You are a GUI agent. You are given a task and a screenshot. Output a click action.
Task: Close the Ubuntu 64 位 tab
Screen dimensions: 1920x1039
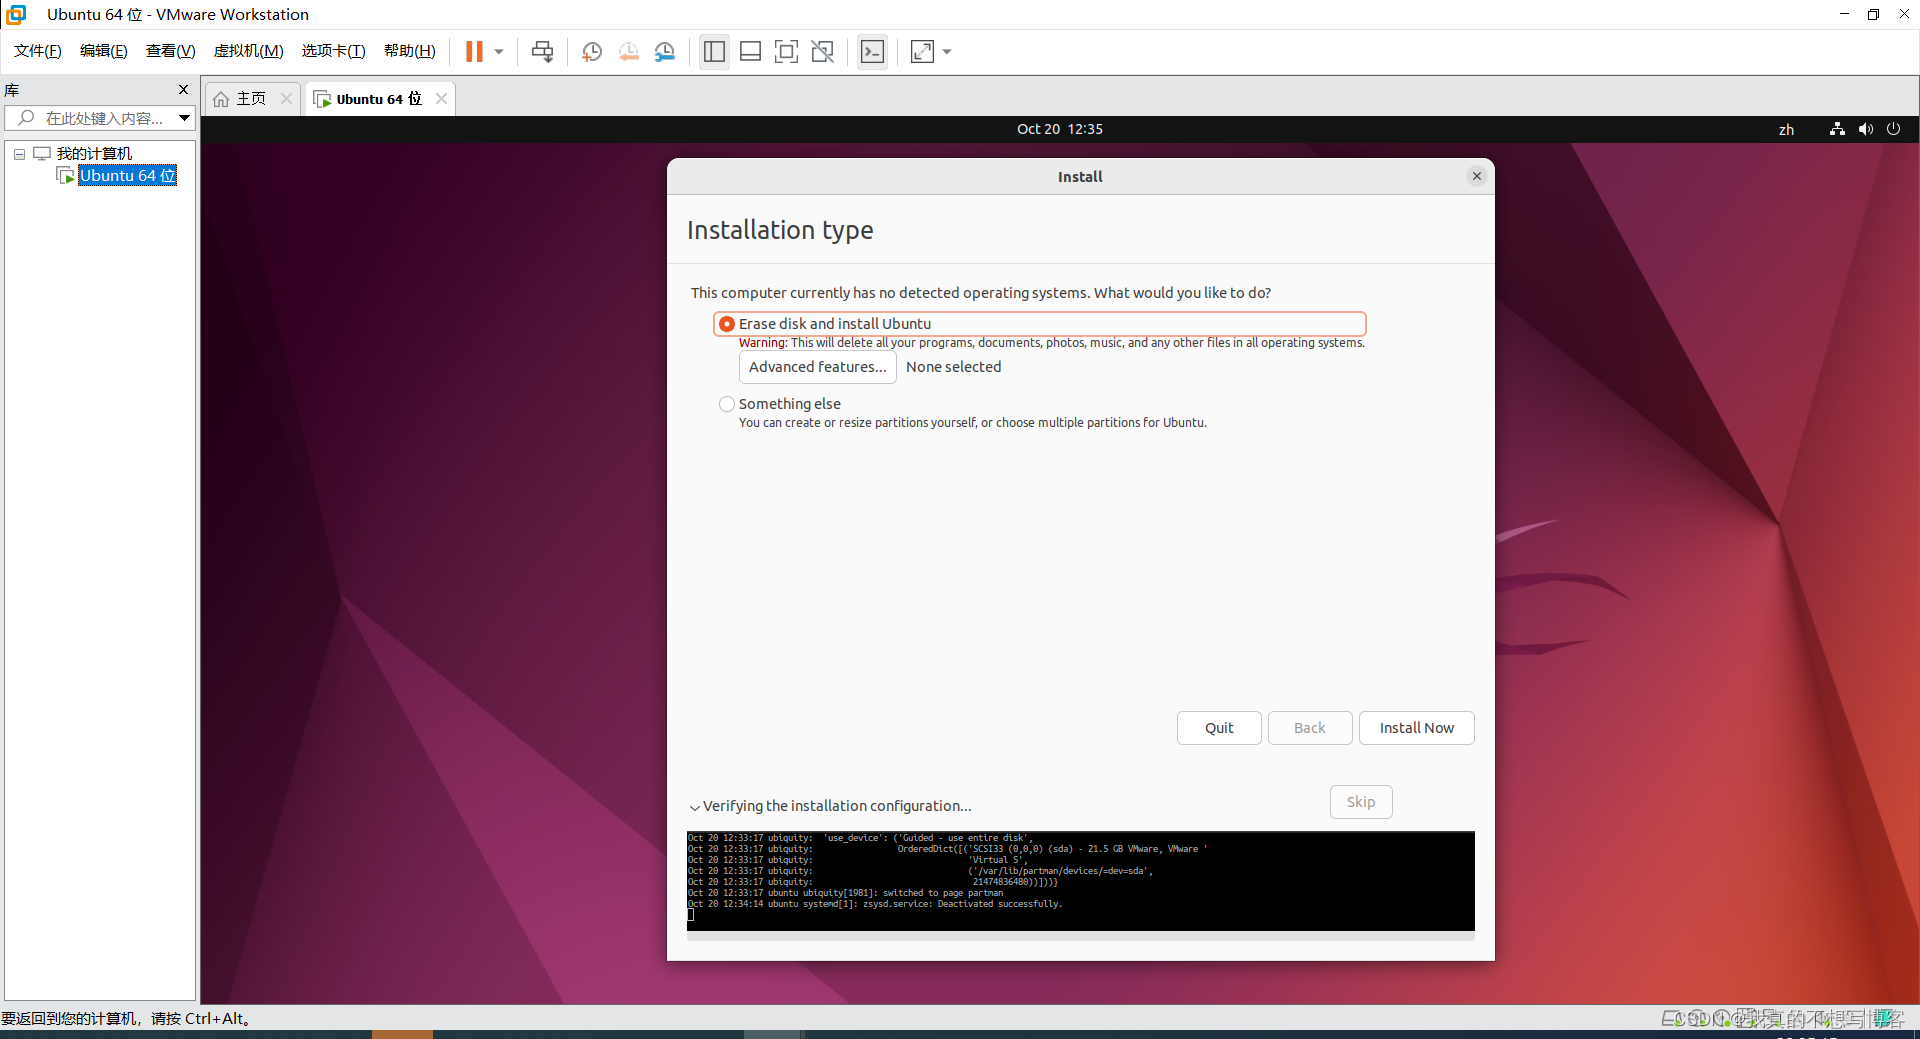coord(441,98)
